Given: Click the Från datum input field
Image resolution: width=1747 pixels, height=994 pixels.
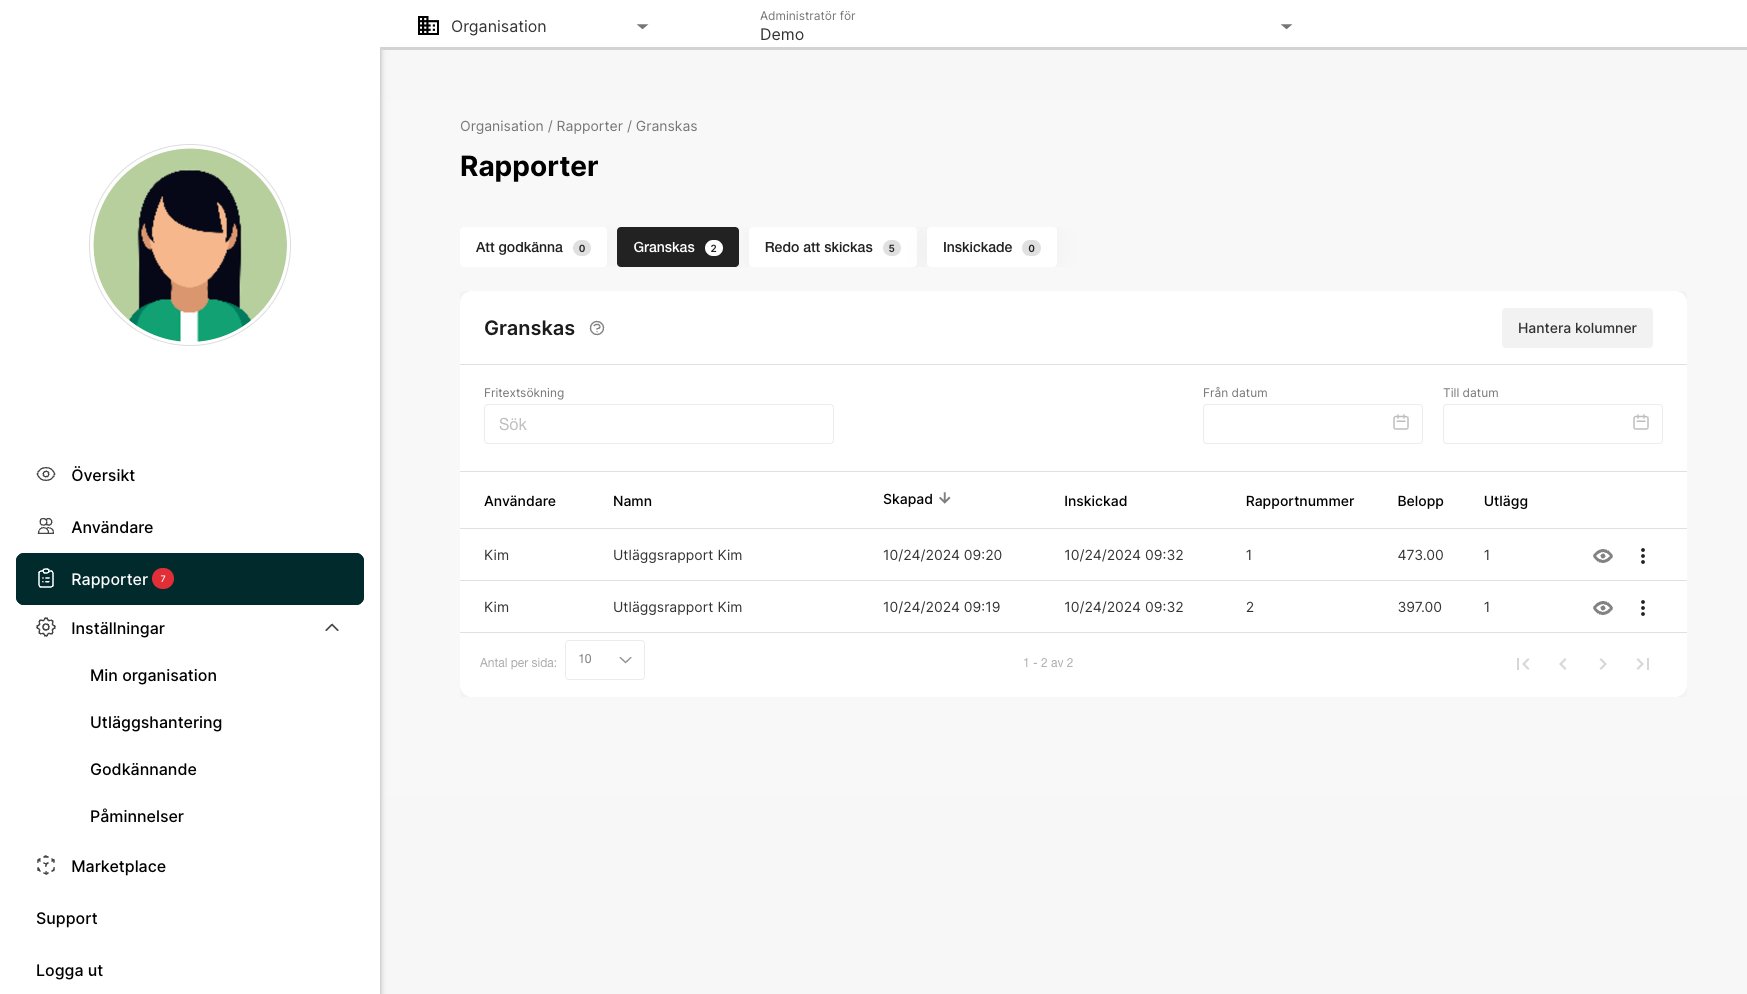Looking at the screenshot, I should [1313, 424].
